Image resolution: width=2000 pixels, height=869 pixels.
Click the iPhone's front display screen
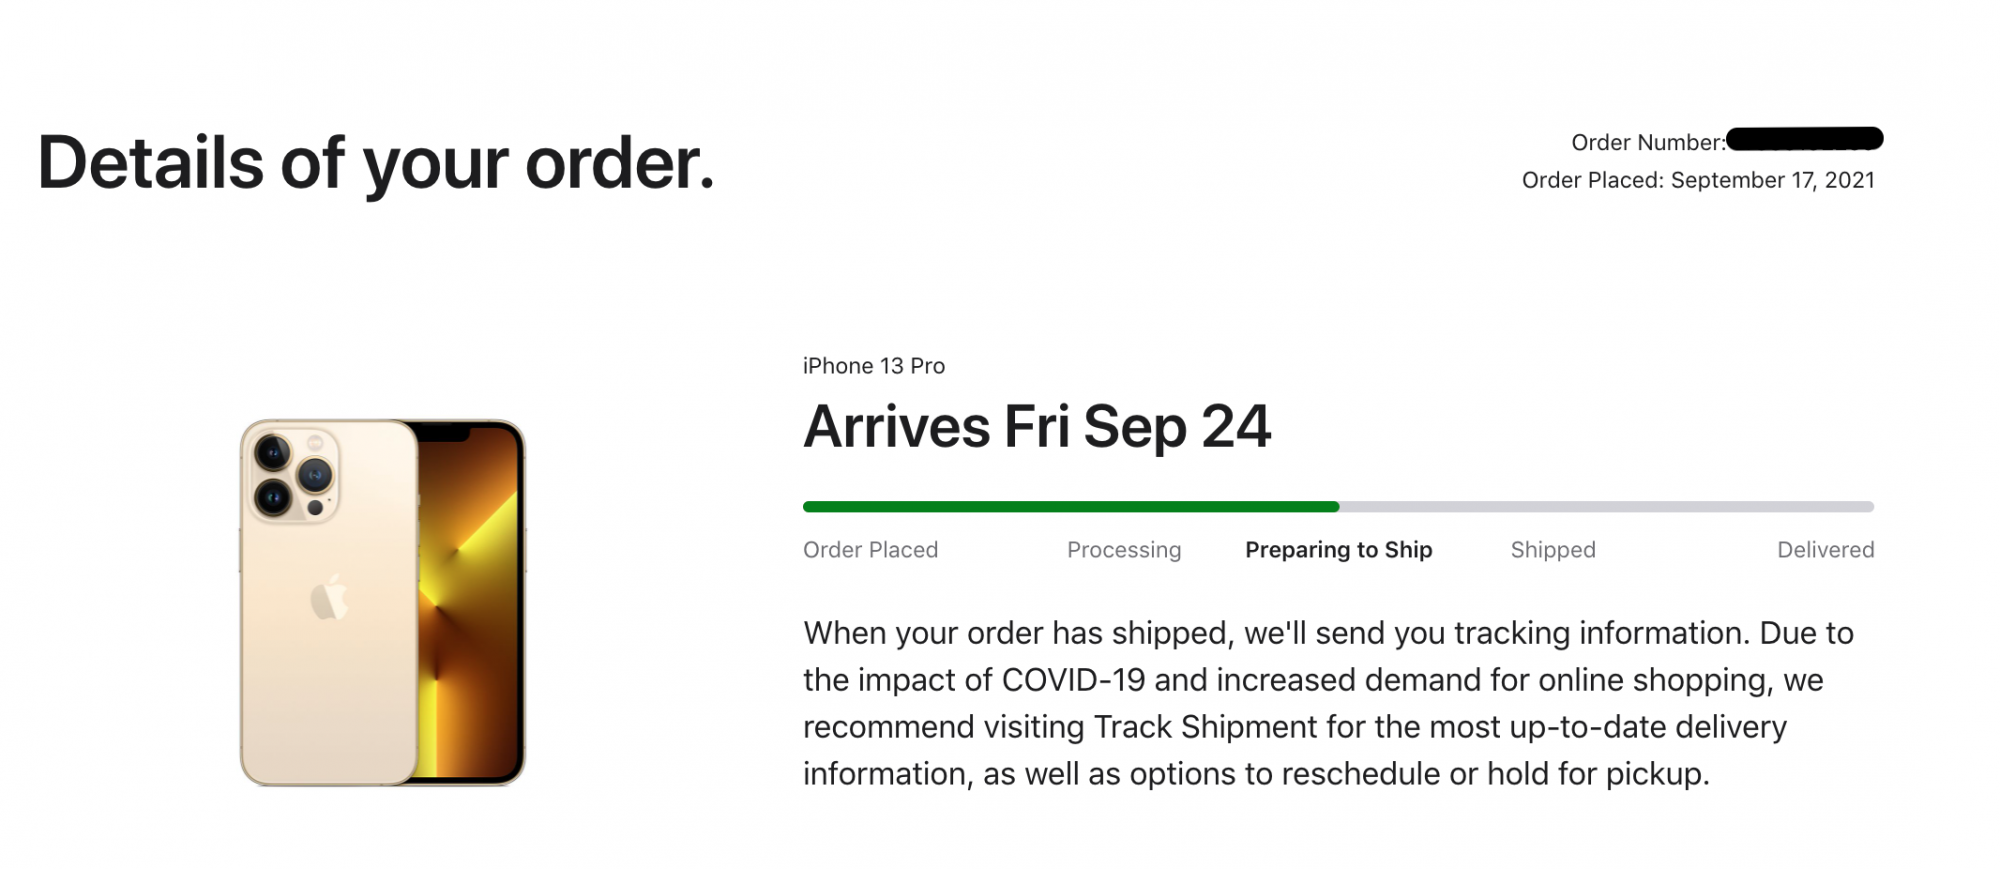click(470, 602)
